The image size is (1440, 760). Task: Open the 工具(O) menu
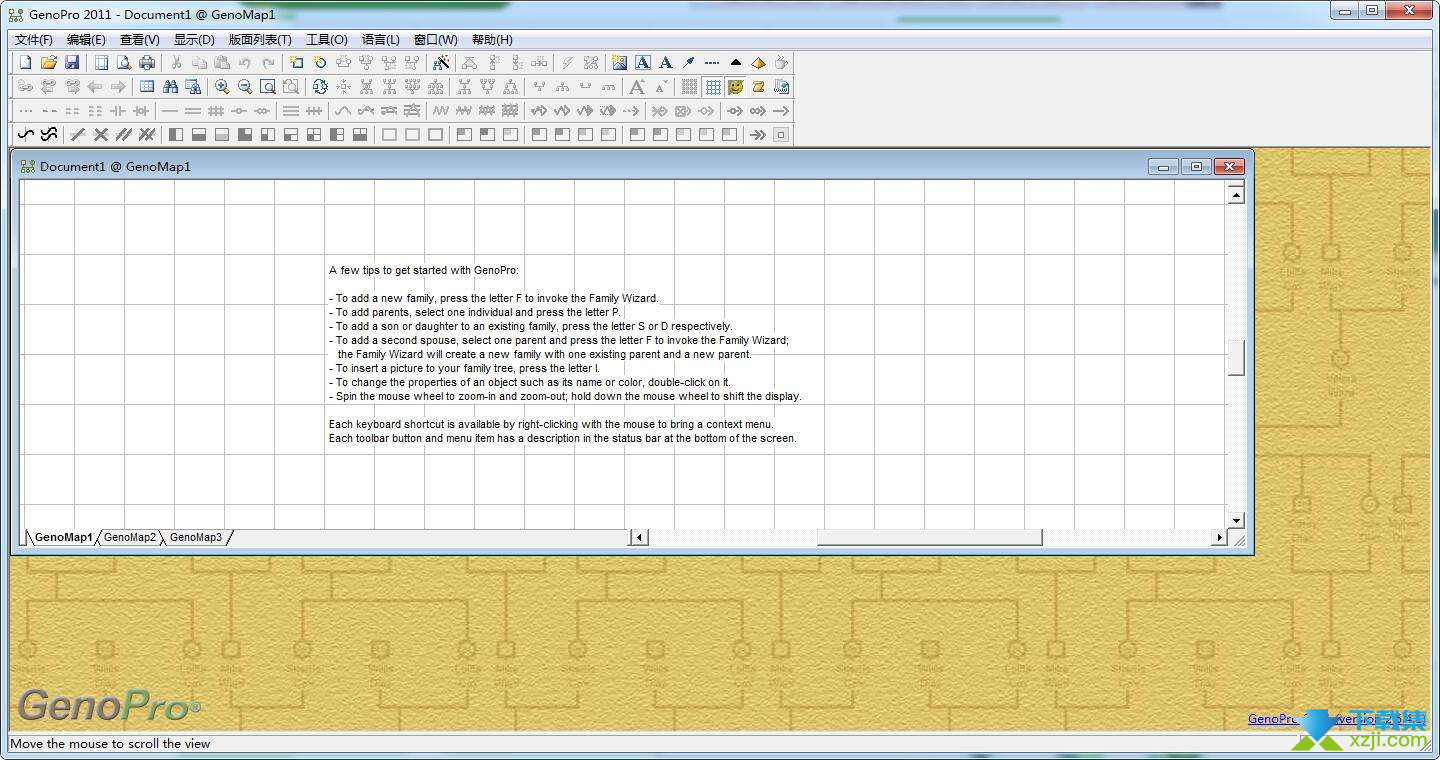tap(327, 40)
